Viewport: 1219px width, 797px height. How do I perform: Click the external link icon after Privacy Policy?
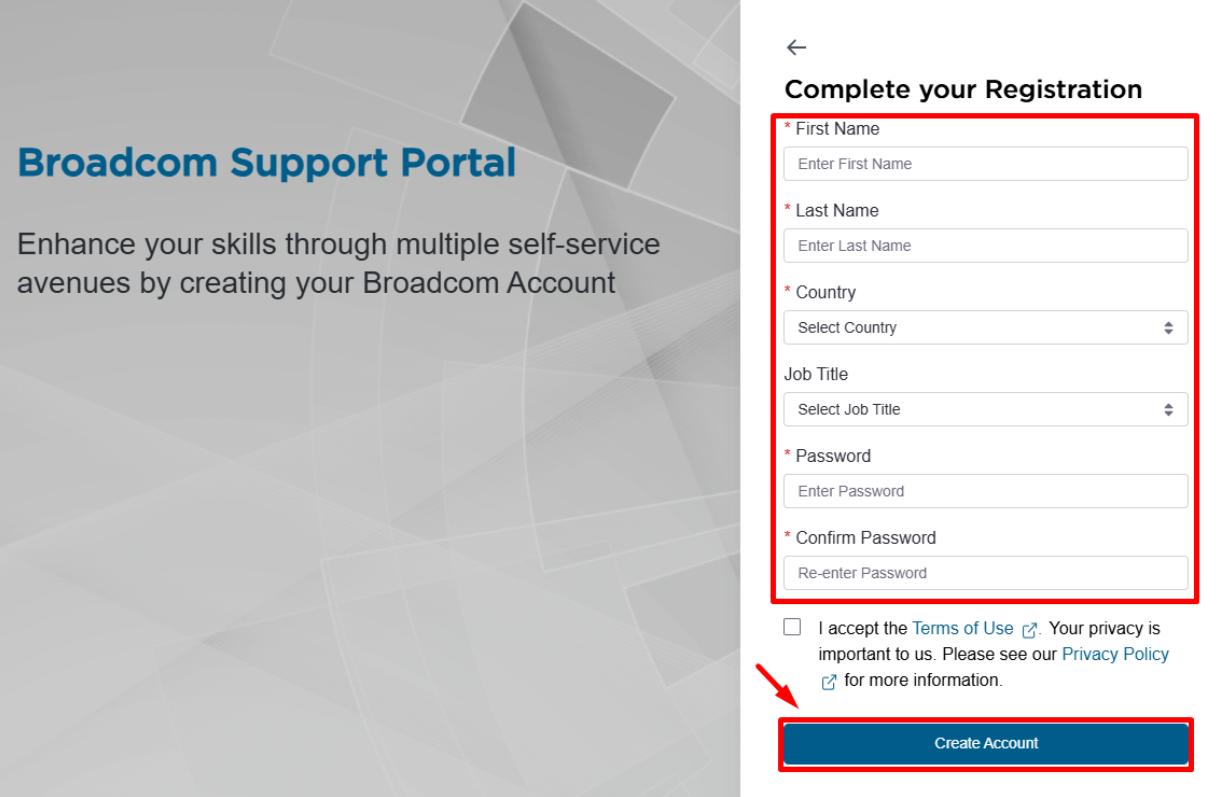(829, 682)
